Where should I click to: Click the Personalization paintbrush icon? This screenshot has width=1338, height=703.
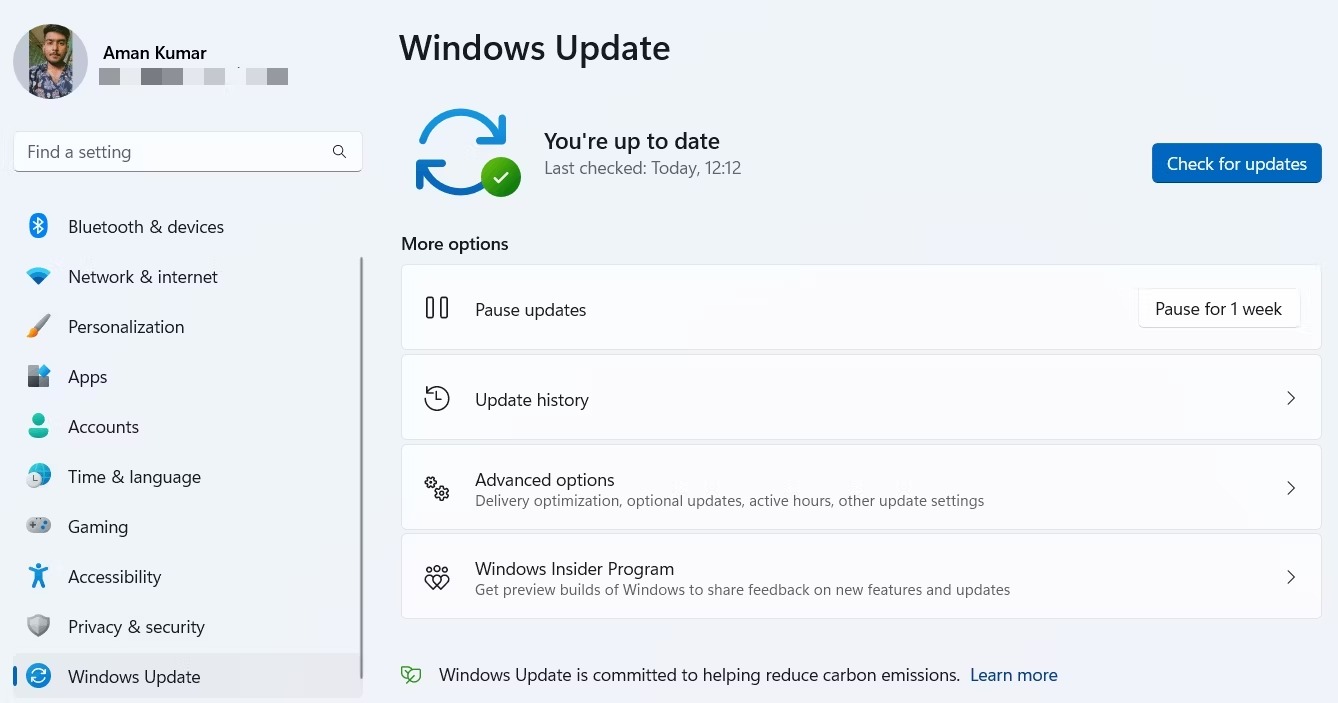(38, 326)
